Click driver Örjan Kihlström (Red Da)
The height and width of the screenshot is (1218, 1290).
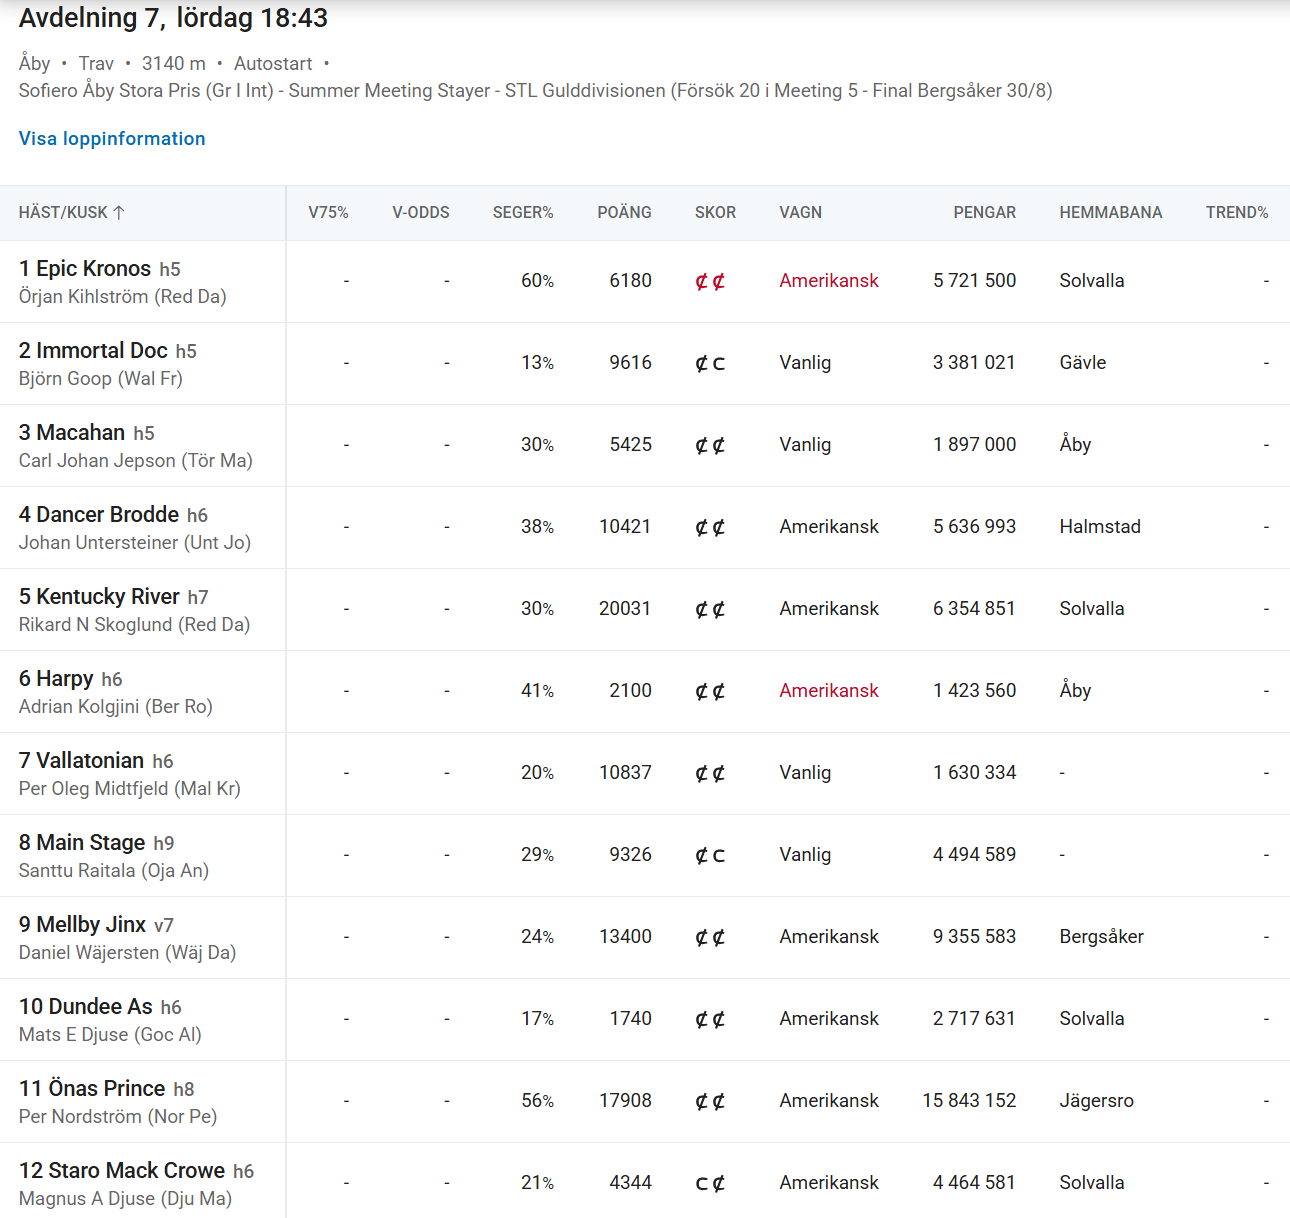pos(123,297)
